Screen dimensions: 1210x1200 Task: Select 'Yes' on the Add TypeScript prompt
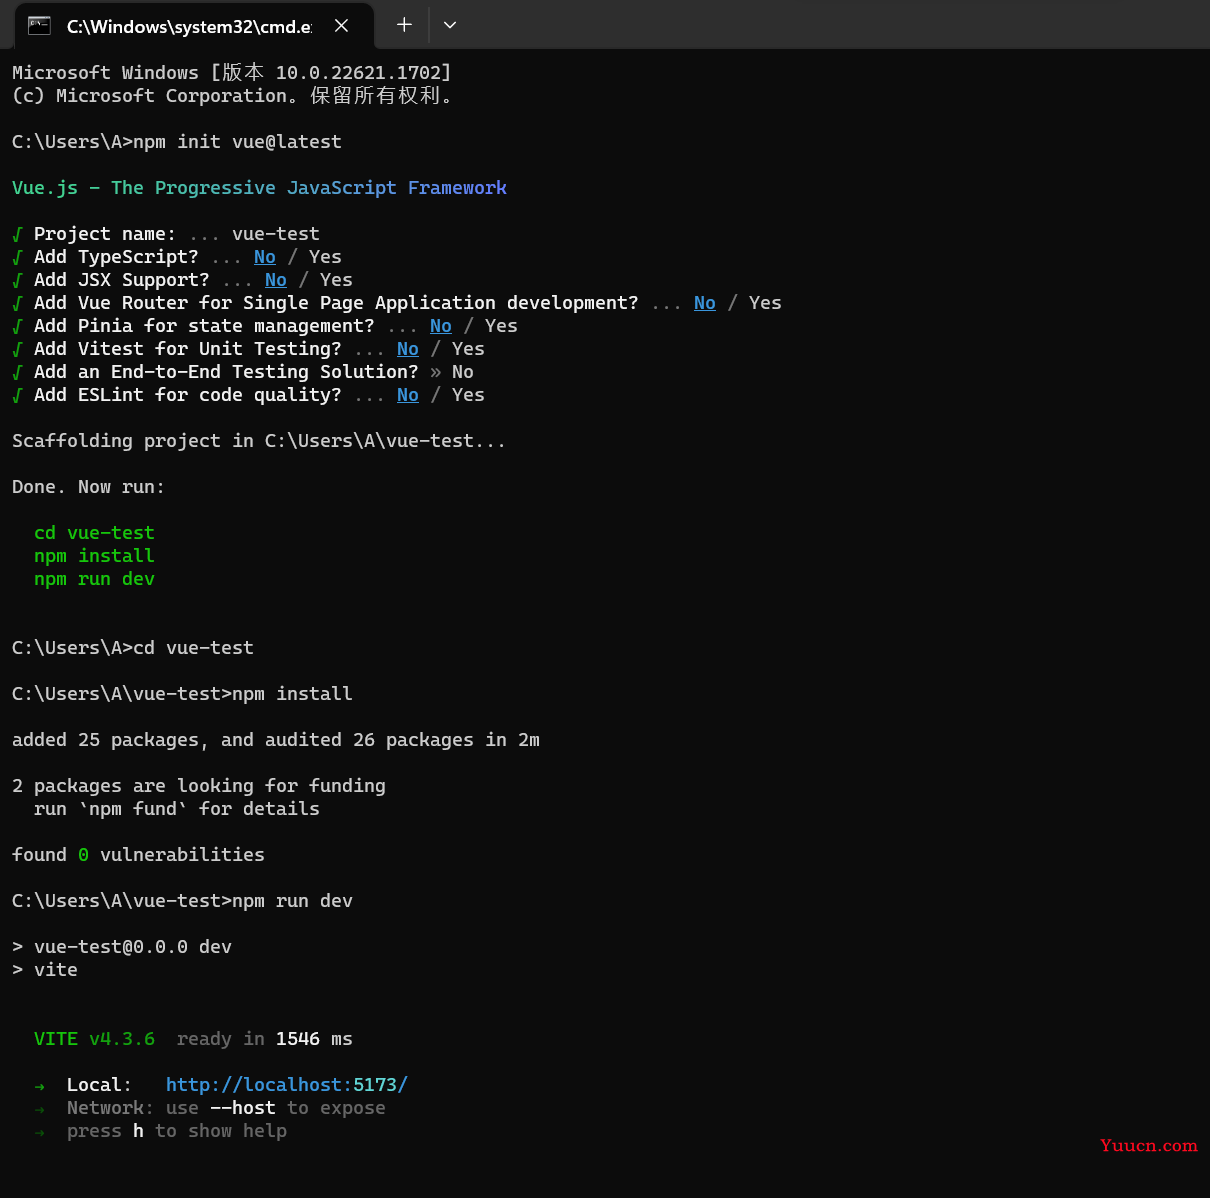click(325, 257)
